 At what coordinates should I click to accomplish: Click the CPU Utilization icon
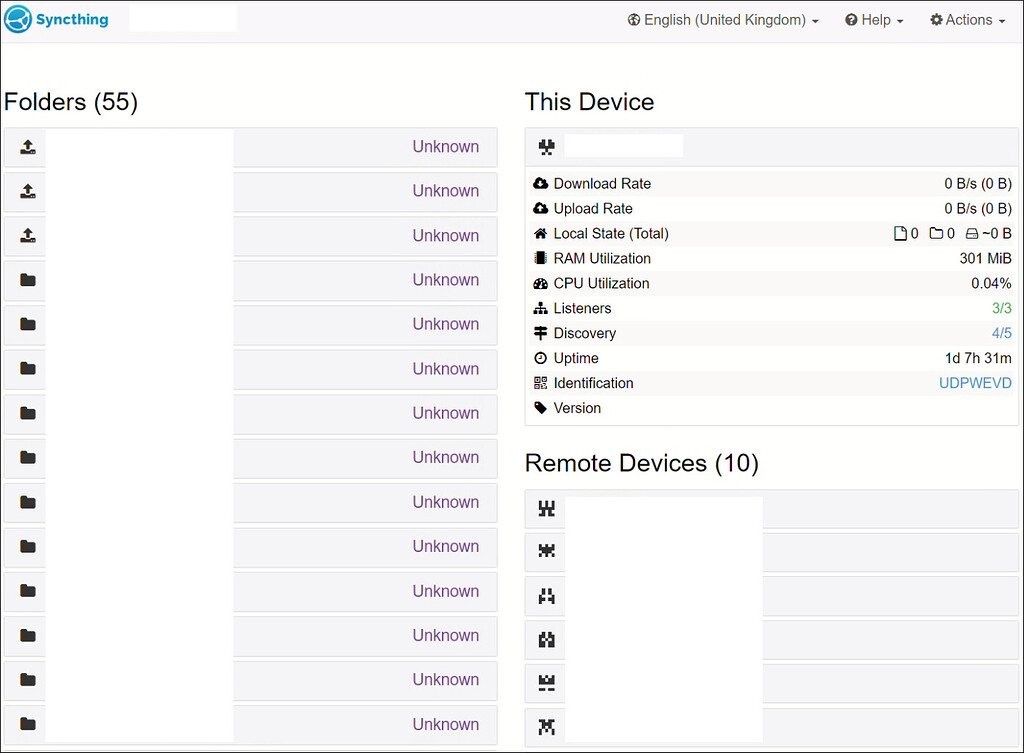pos(541,283)
